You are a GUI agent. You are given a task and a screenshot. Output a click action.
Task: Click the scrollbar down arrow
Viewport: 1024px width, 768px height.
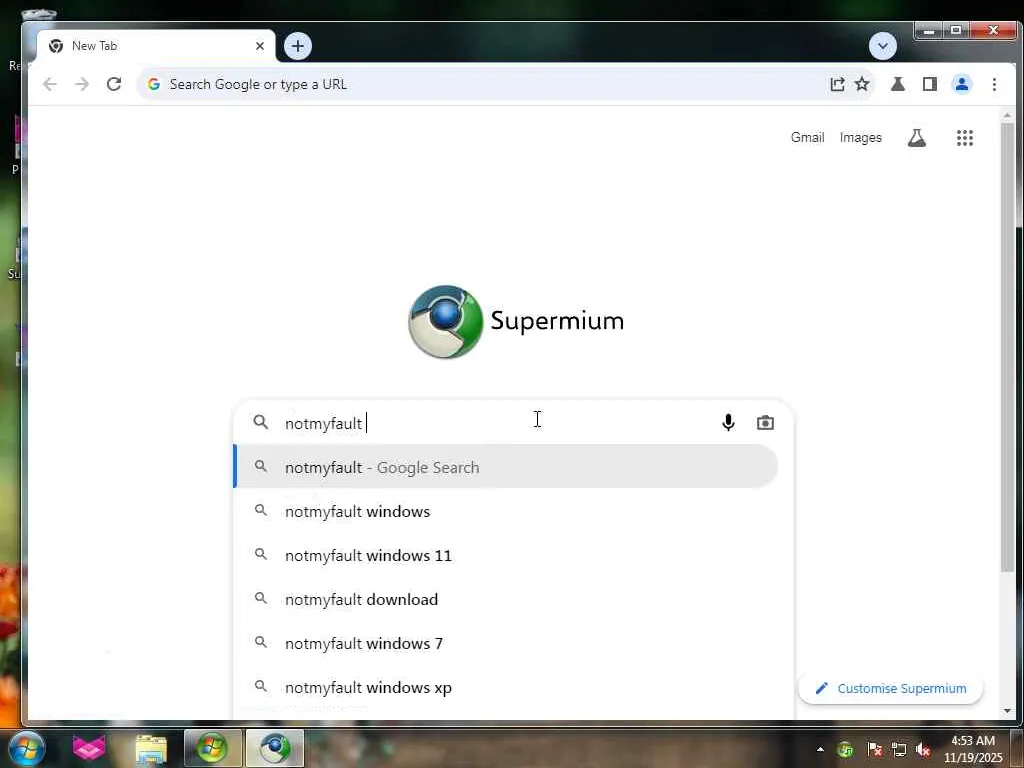[x=1007, y=711]
